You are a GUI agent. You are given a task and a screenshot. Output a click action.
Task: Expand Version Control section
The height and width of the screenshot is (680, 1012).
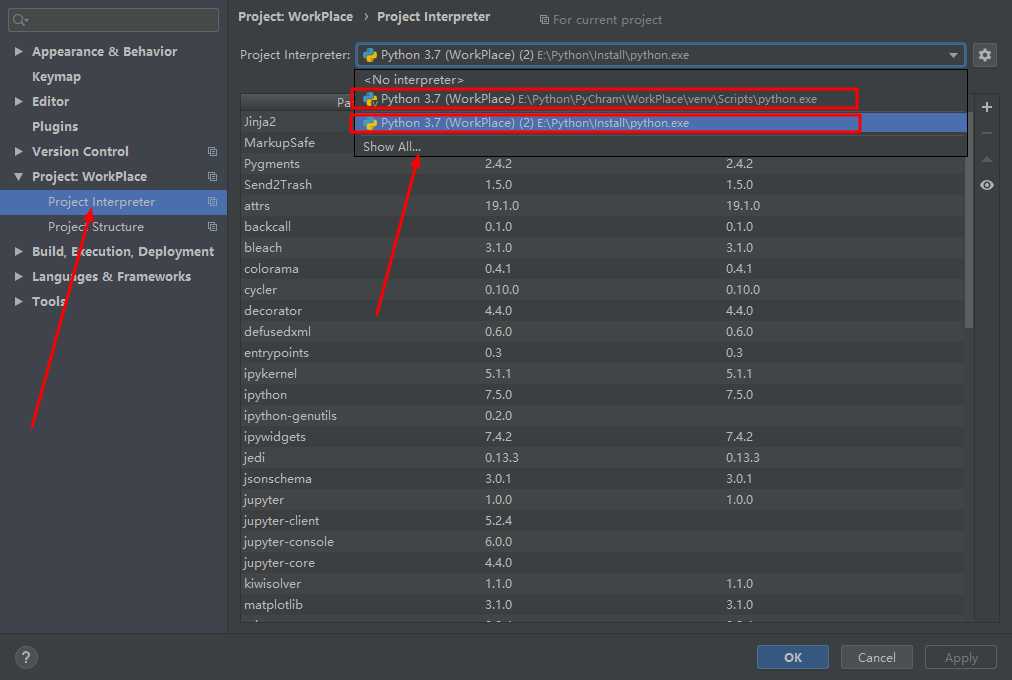point(18,152)
